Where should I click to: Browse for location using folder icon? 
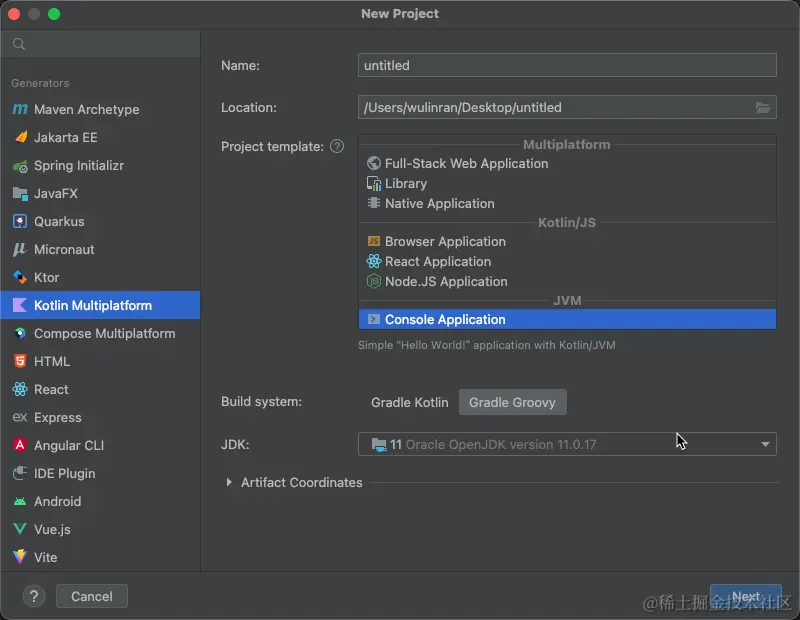coord(763,108)
